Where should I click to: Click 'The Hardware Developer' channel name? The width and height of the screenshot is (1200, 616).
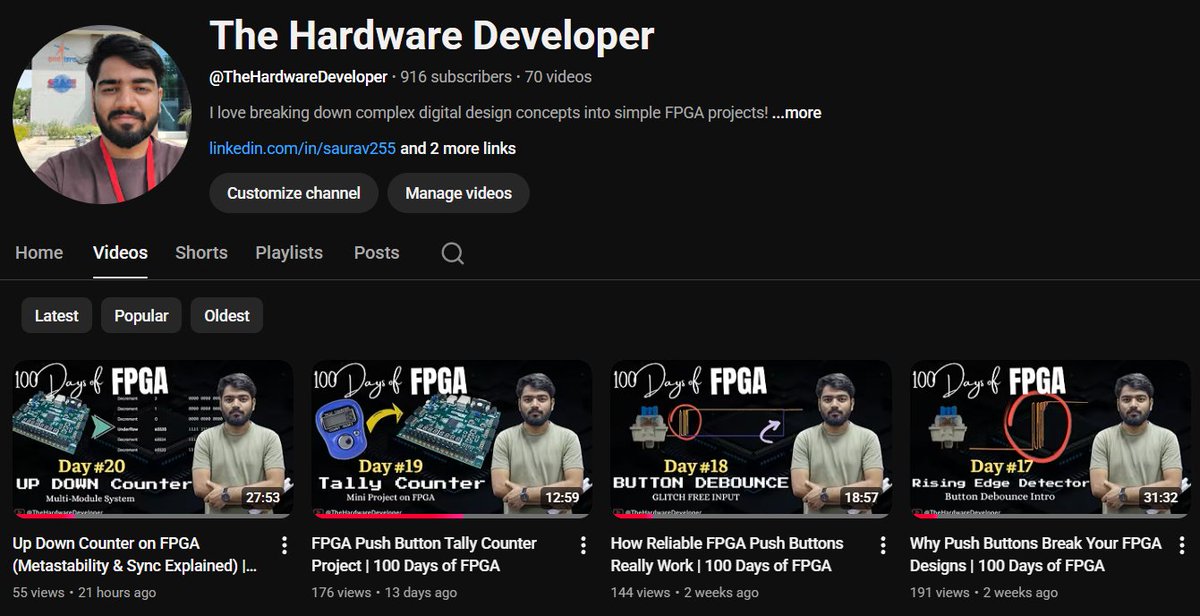(432, 36)
